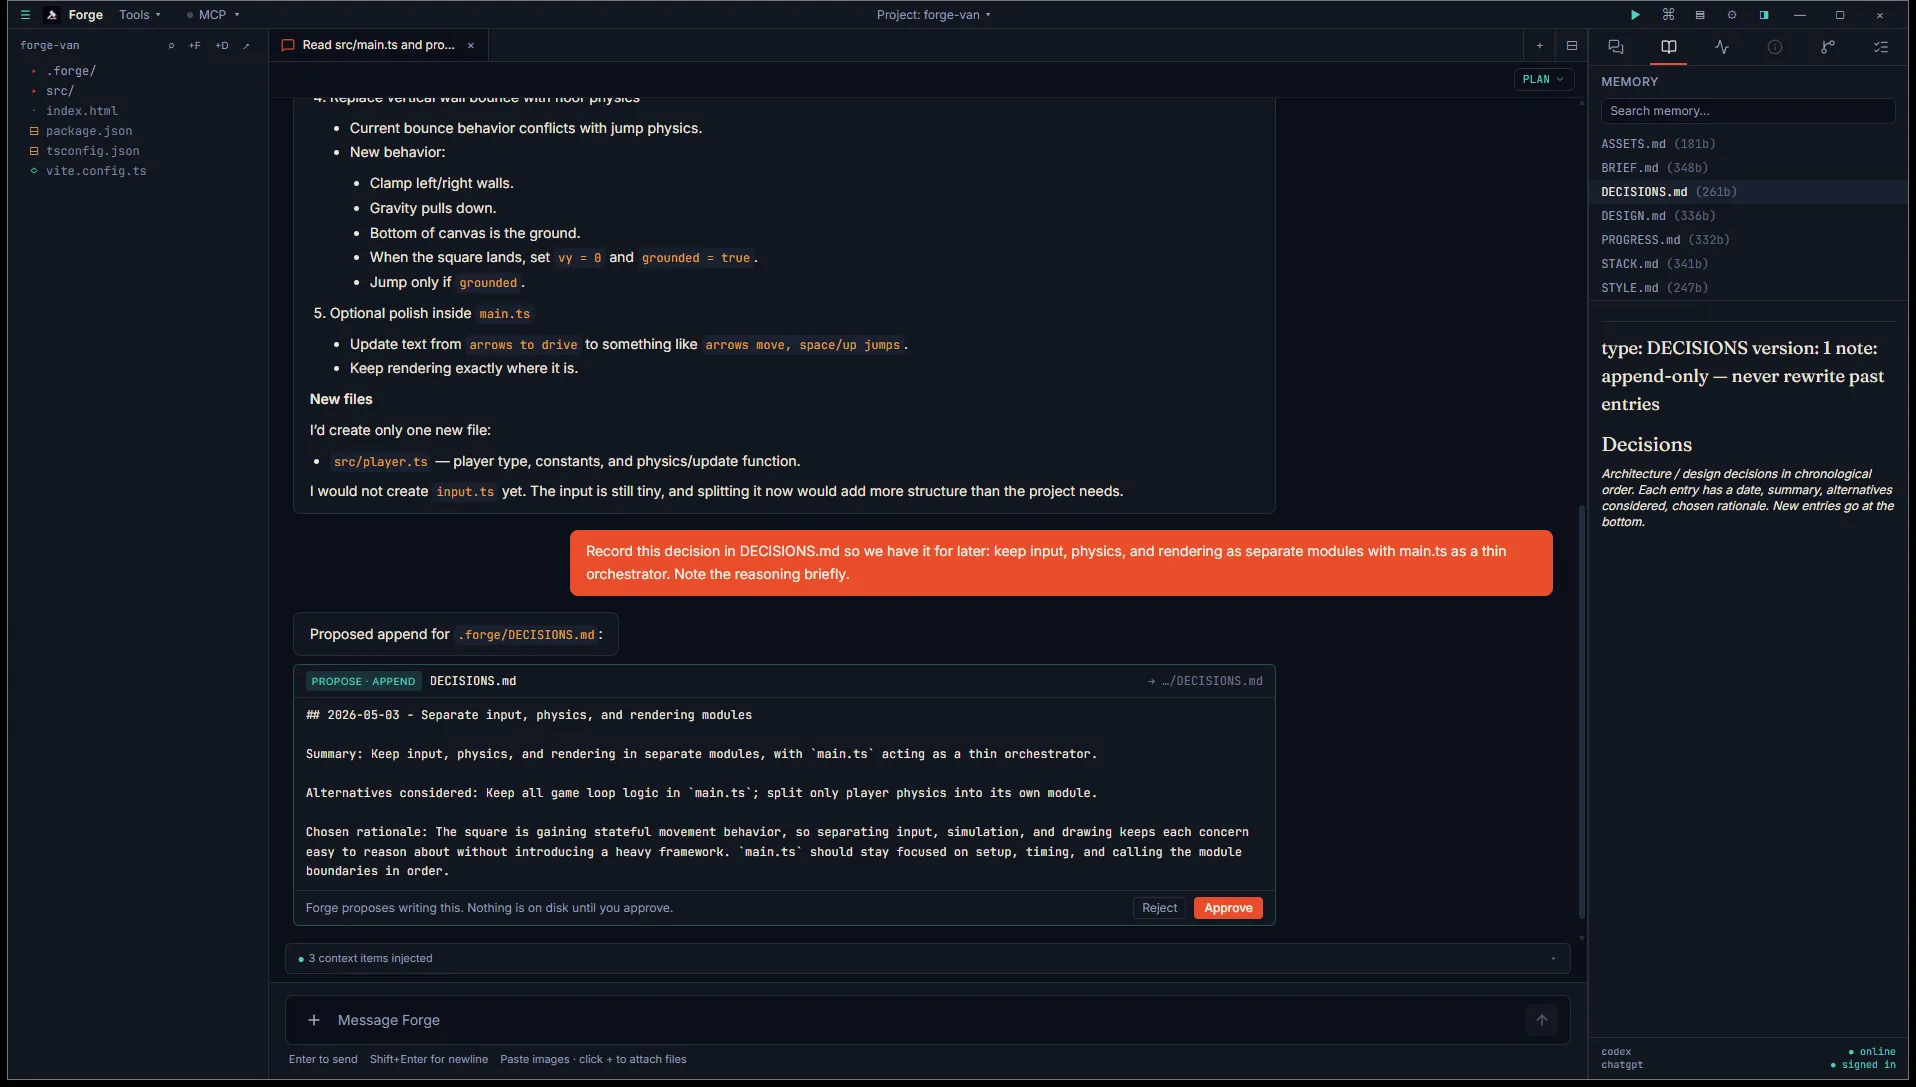This screenshot has height=1087, width=1916.
Task: Open the PLAN mode dropdown
Action: (1543, 80)
